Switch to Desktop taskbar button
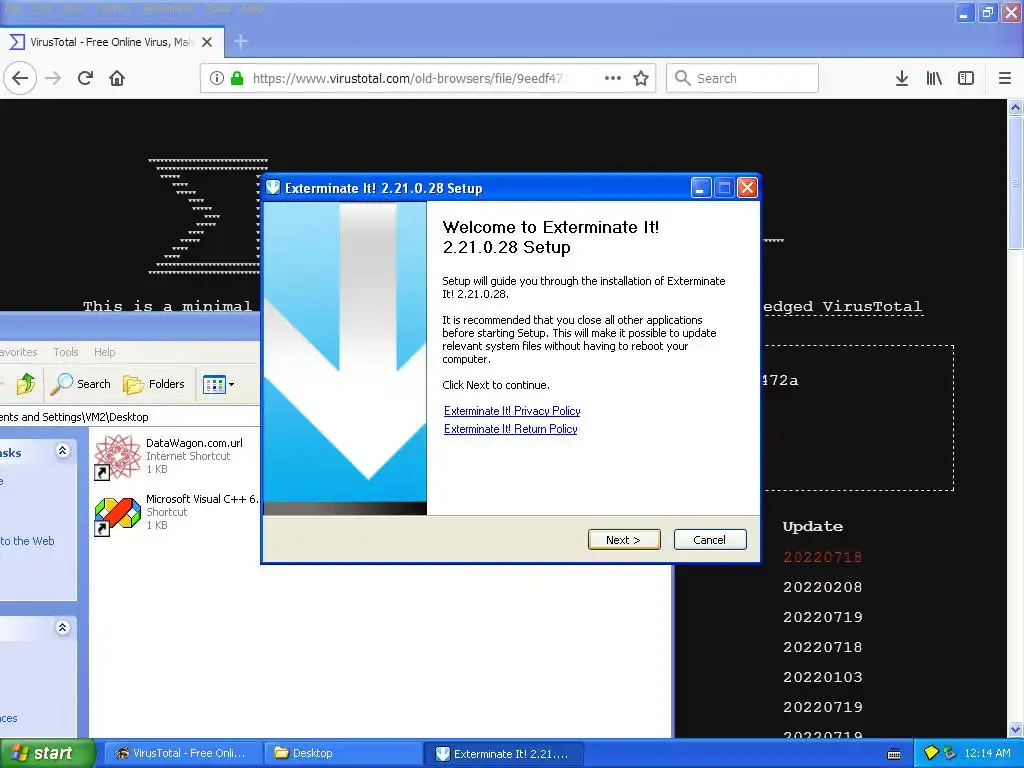 pos(342,753)
